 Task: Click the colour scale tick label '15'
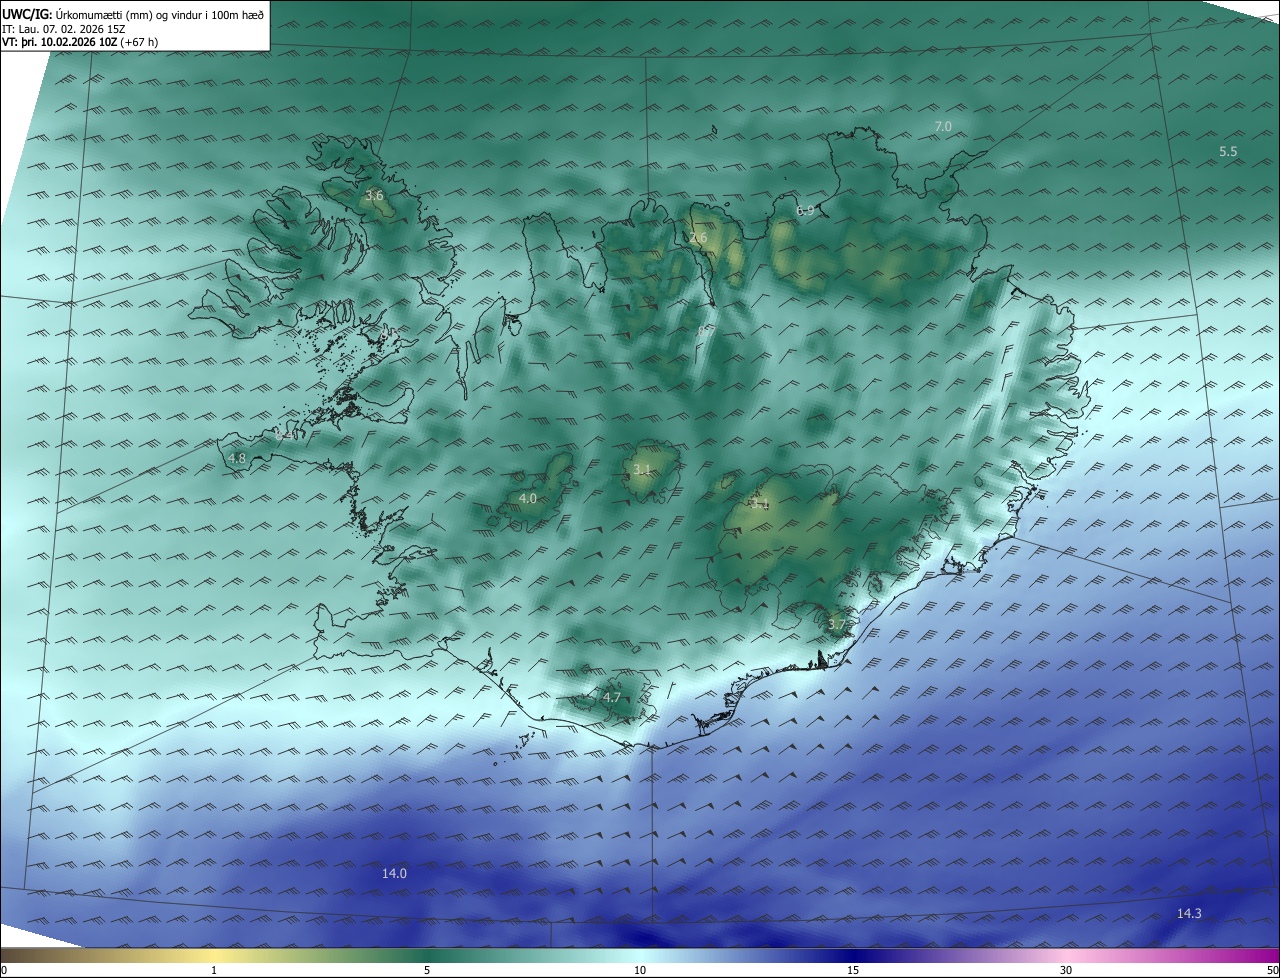point(853,970)
